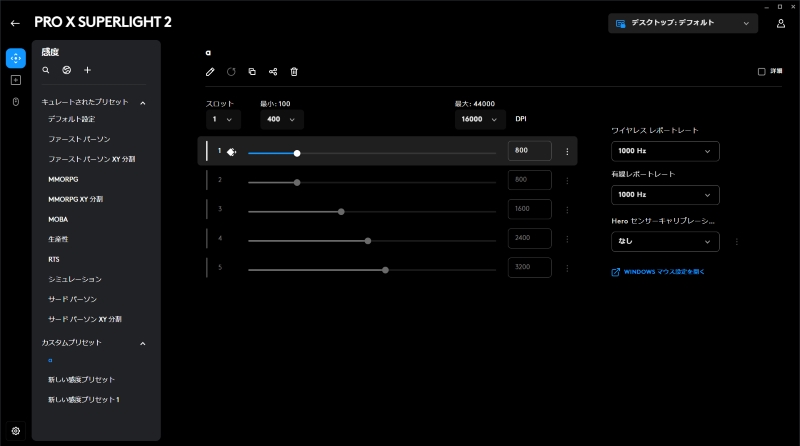Select custom preset named a
Image resolution: width=800 pixels, height=446 pixels.
[x=50, y=360]
